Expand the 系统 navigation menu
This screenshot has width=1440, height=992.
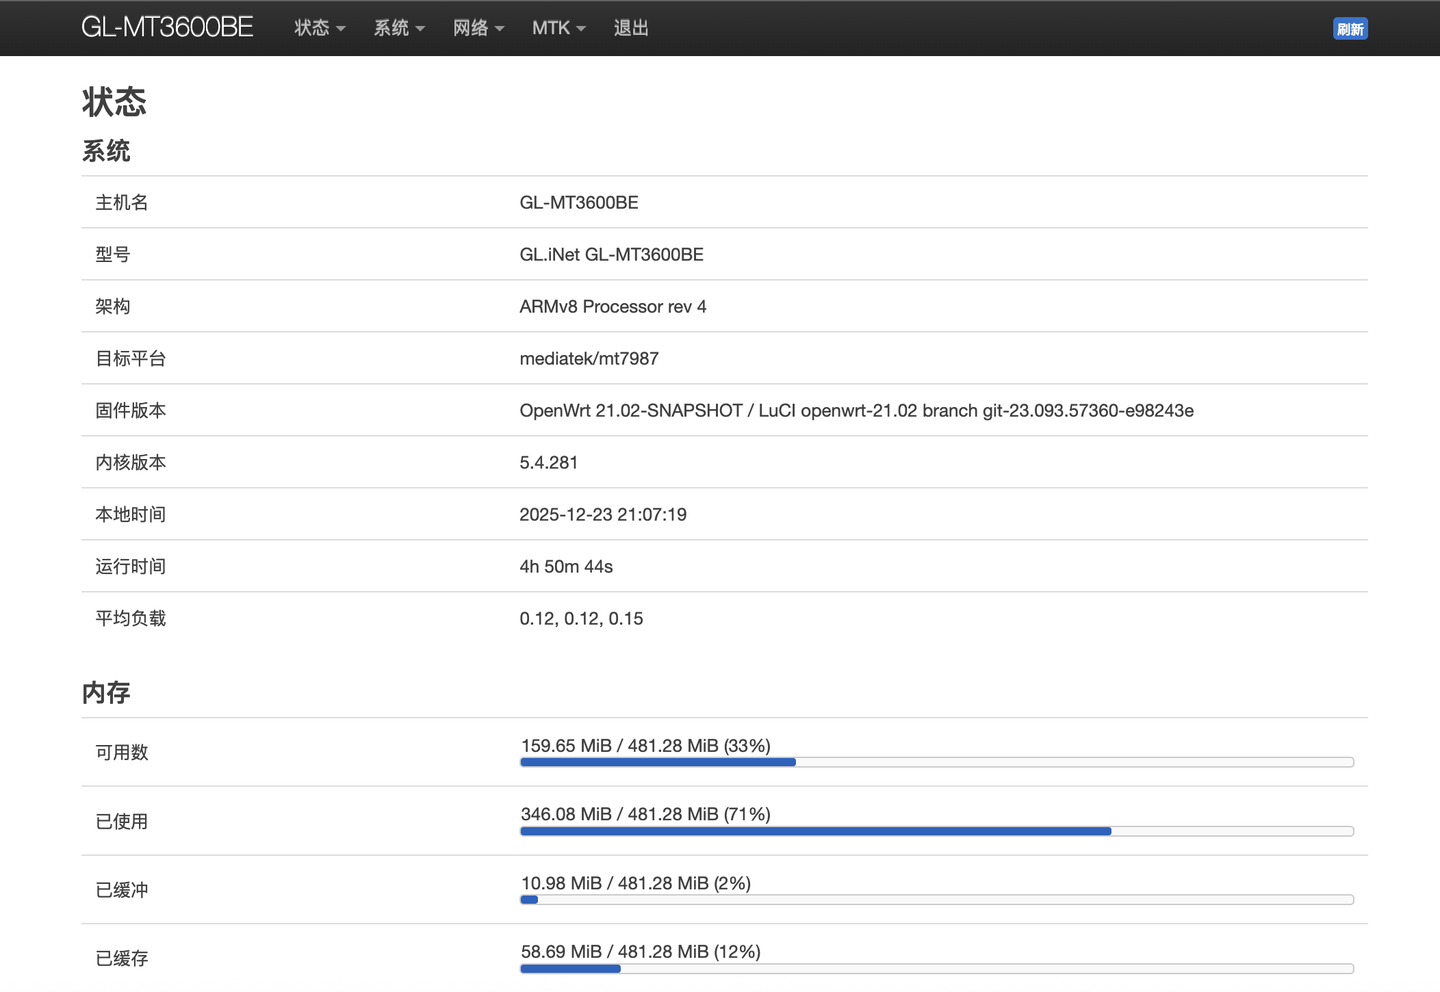399,28
